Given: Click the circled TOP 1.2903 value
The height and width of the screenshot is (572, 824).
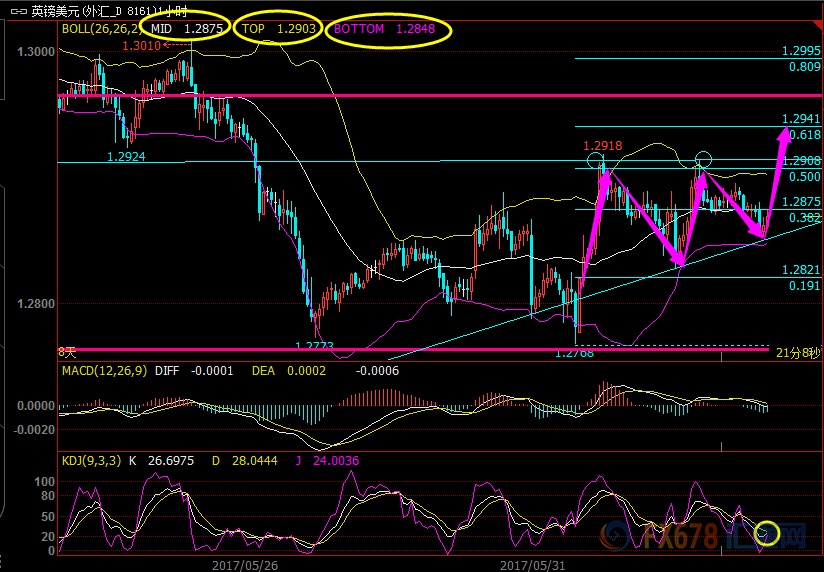Looking at the screenshot, I should (279, 29).
